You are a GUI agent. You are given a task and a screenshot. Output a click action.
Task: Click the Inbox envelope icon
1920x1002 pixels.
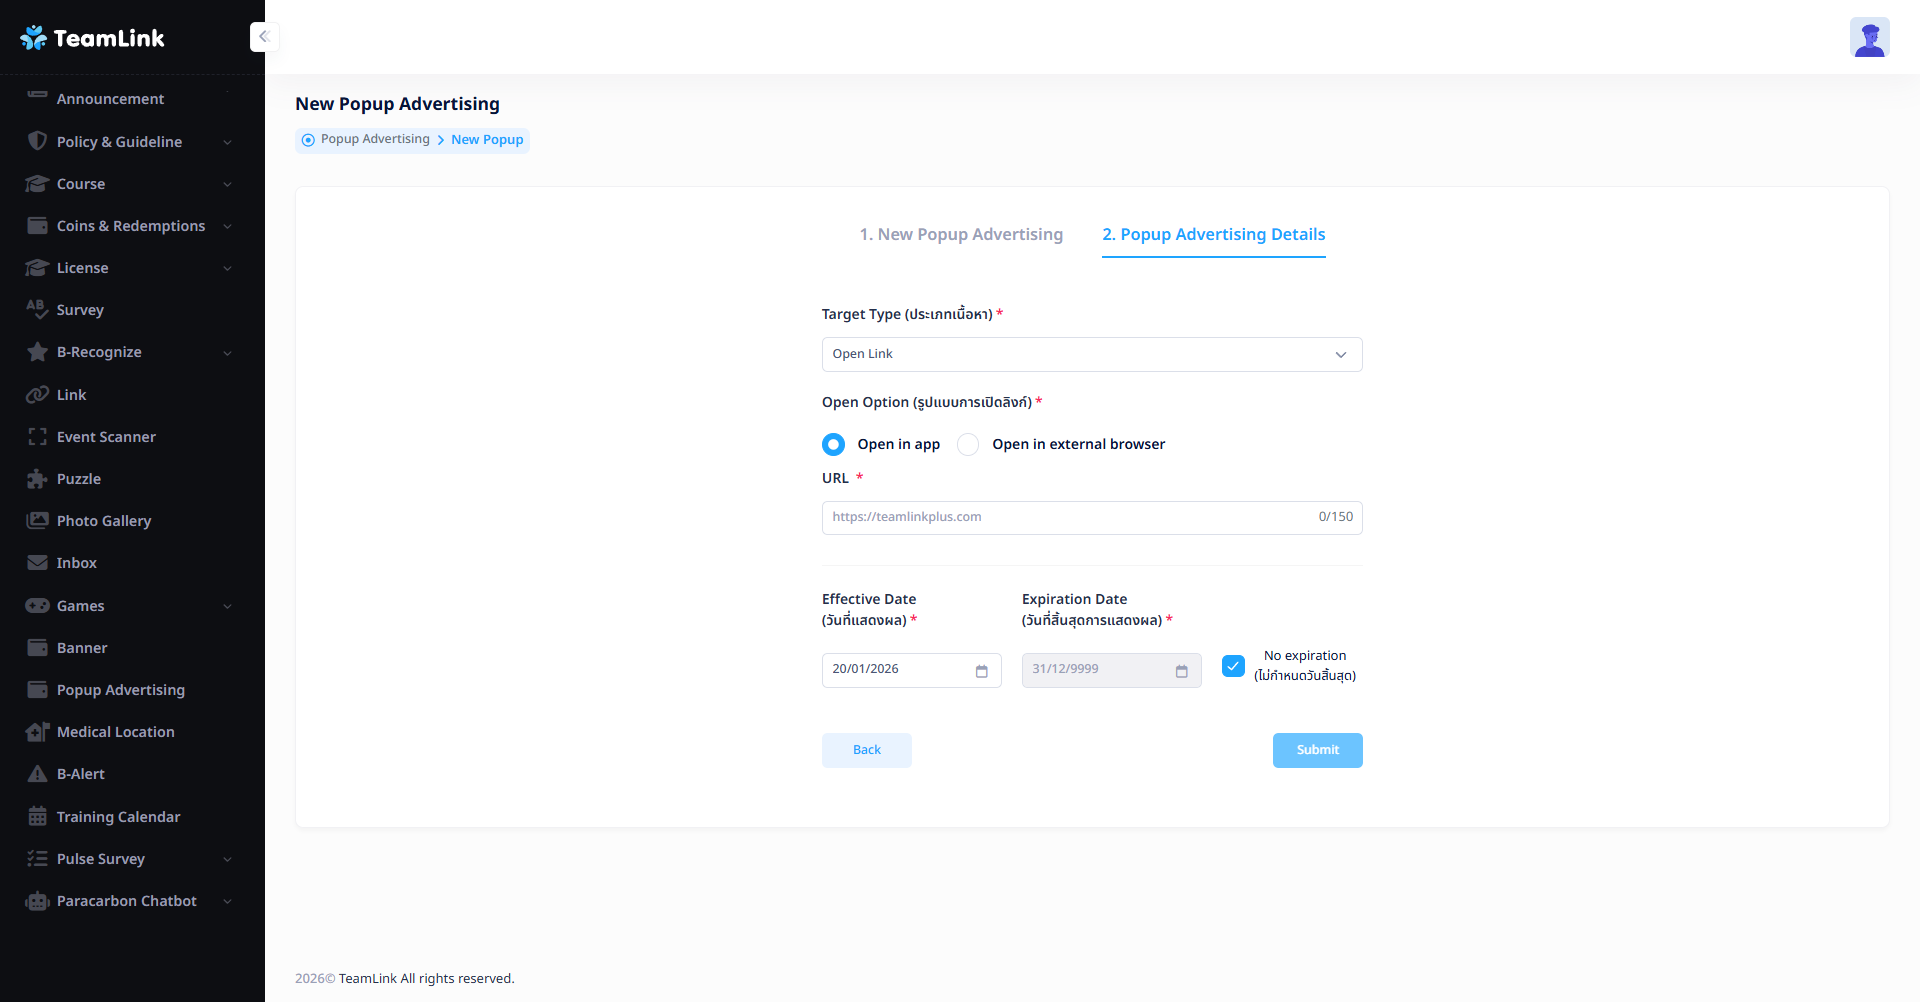tap(37, 563)
